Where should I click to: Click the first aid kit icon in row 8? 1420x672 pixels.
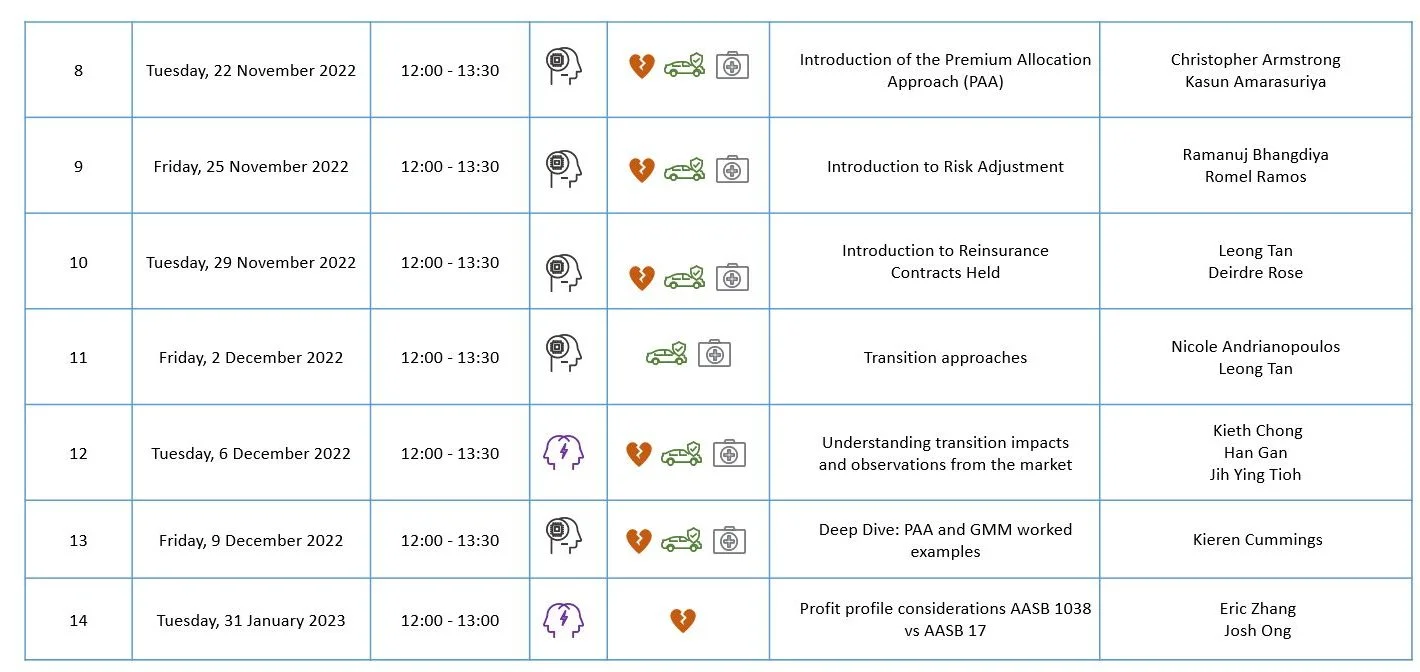pyautogui.click(x=732, y=67)
